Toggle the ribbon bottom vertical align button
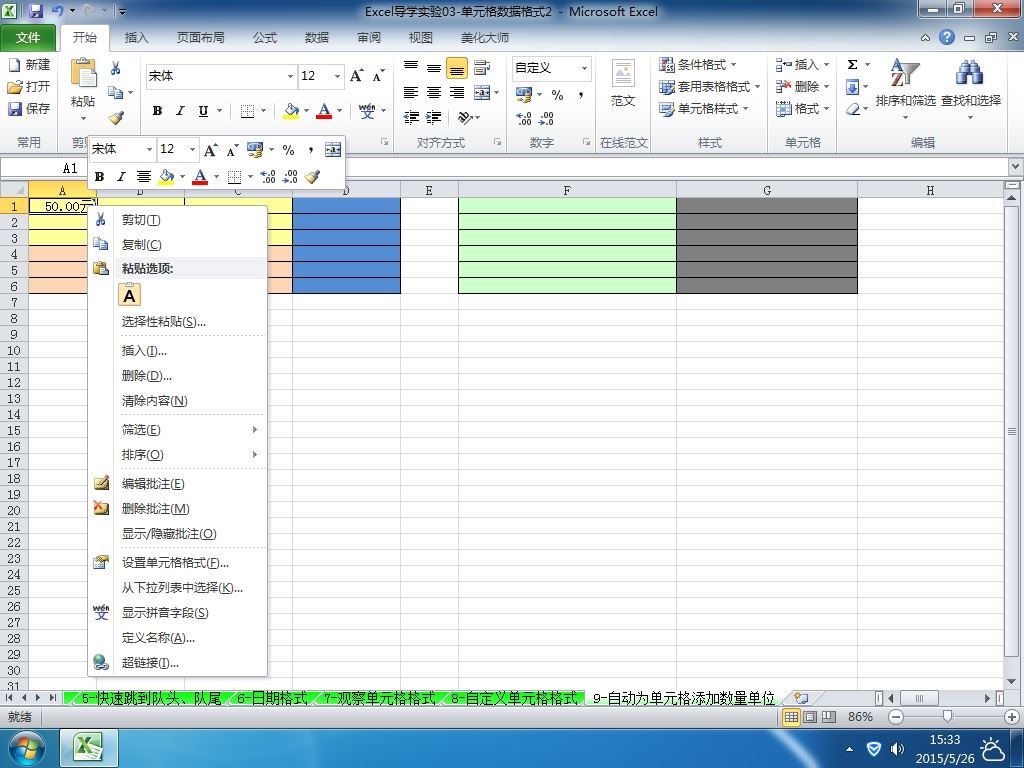The image size is (1024, 768). click(456, 67)
